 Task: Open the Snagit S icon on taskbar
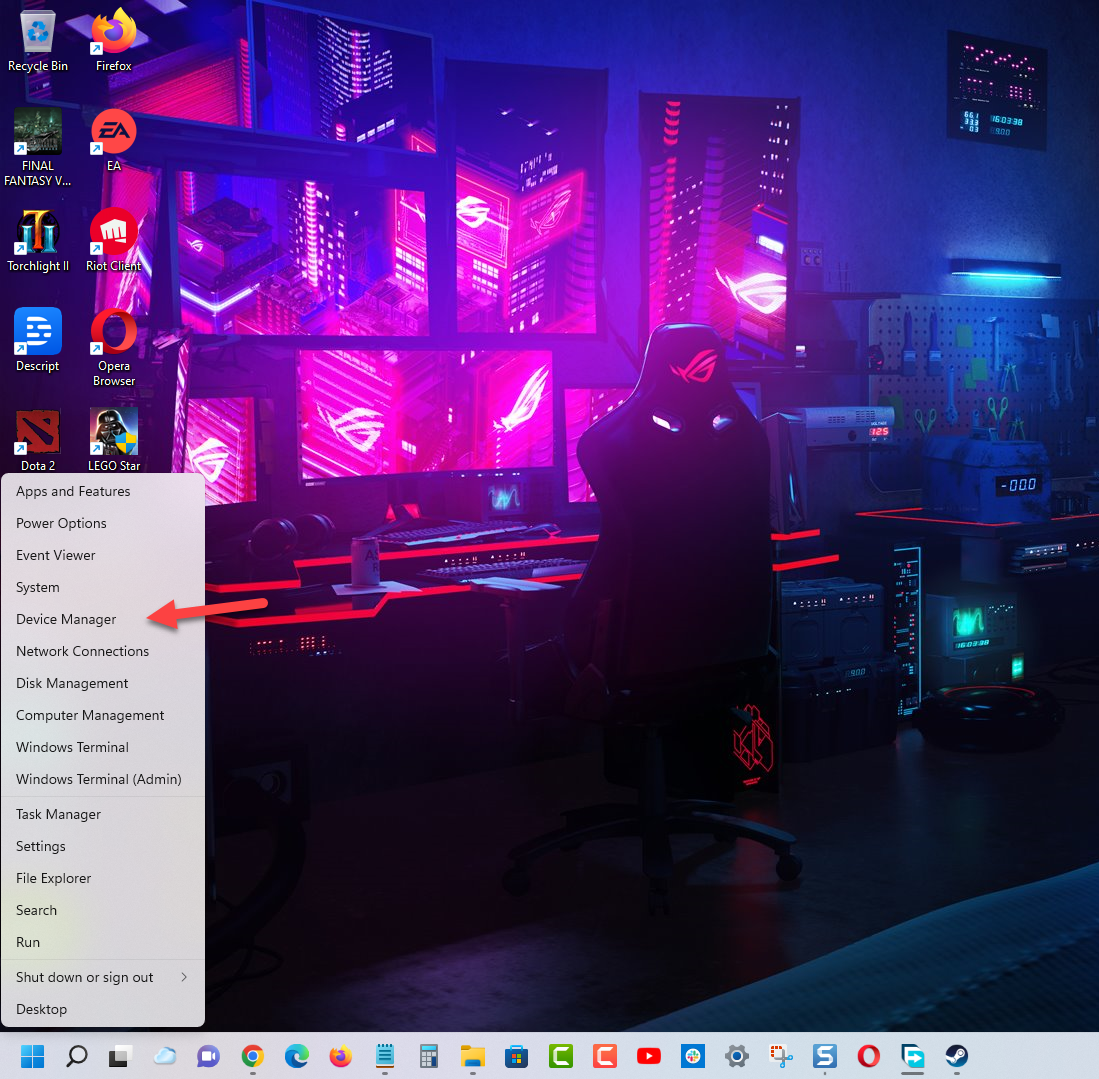825,1056
